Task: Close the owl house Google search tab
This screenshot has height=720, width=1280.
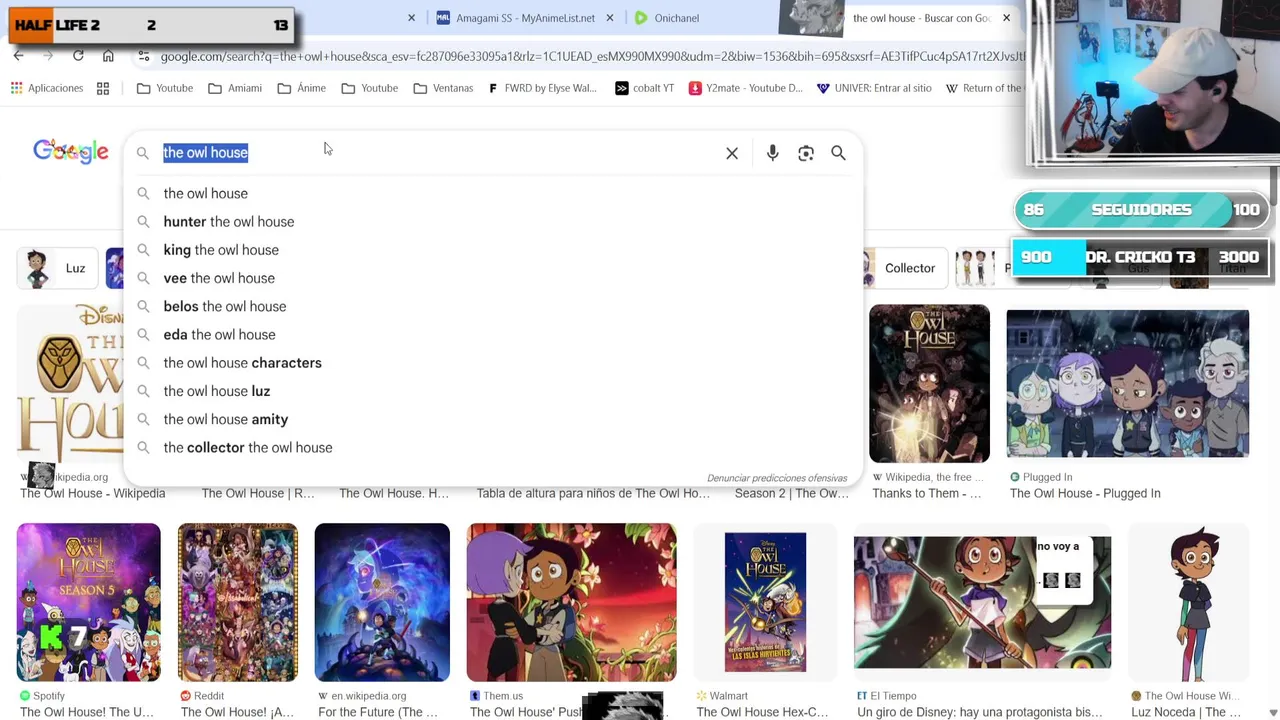Action: click(1006, 18)
